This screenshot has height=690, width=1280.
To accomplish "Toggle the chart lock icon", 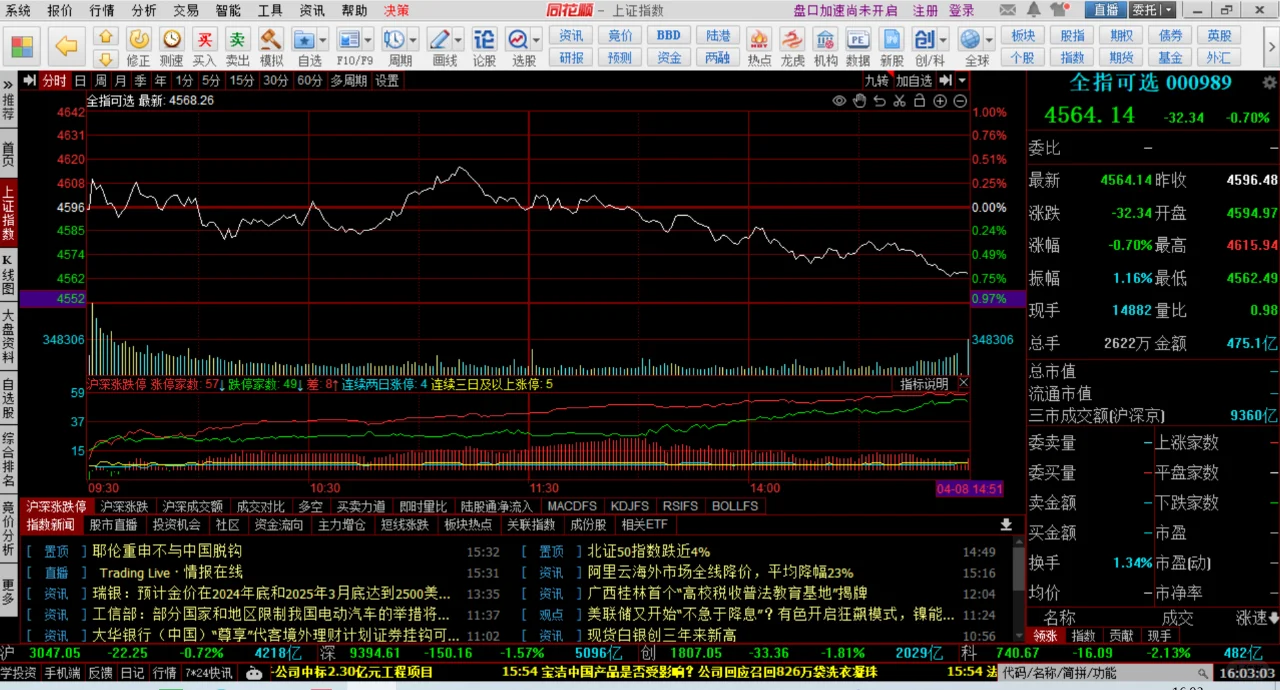I will 919,101.
